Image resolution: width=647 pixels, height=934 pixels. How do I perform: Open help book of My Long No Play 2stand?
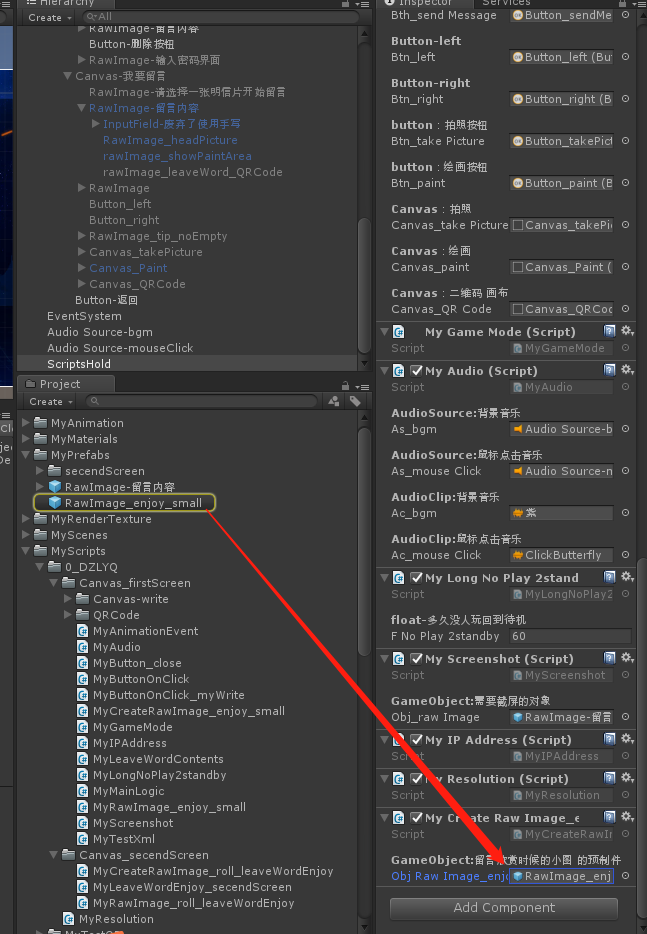(609, 577)
